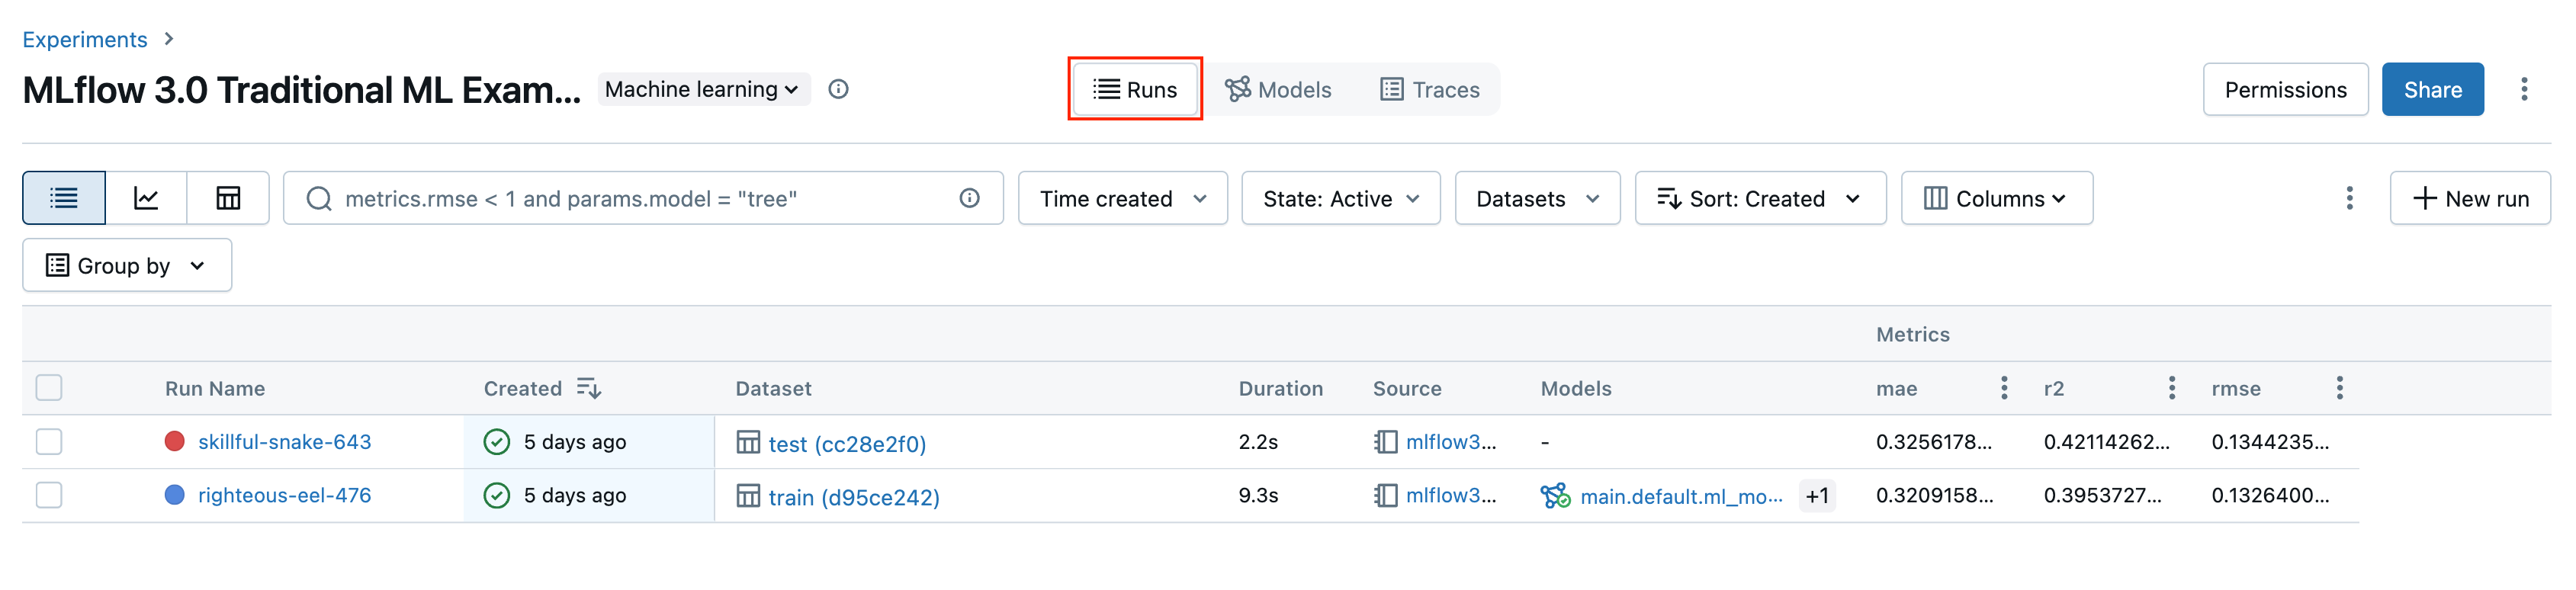Select the table view icon
Image resolution: width=2576 pixels, height=590 pixels.
click(x=227, y=198)
